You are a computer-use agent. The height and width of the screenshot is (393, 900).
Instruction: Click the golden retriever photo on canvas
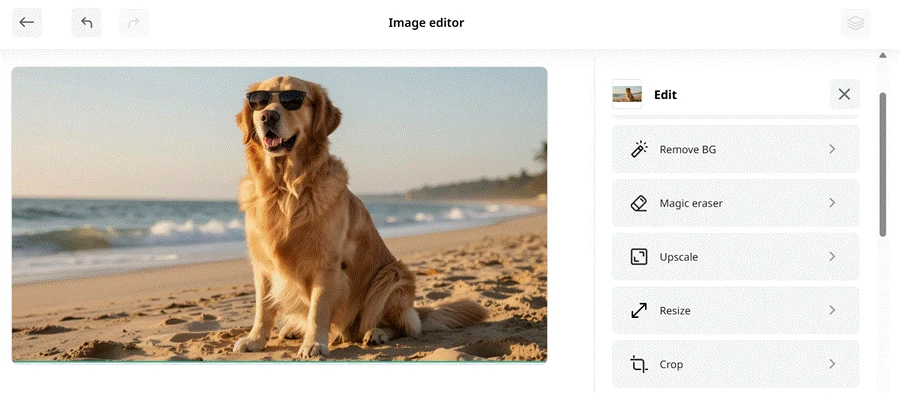click(280, 215)
